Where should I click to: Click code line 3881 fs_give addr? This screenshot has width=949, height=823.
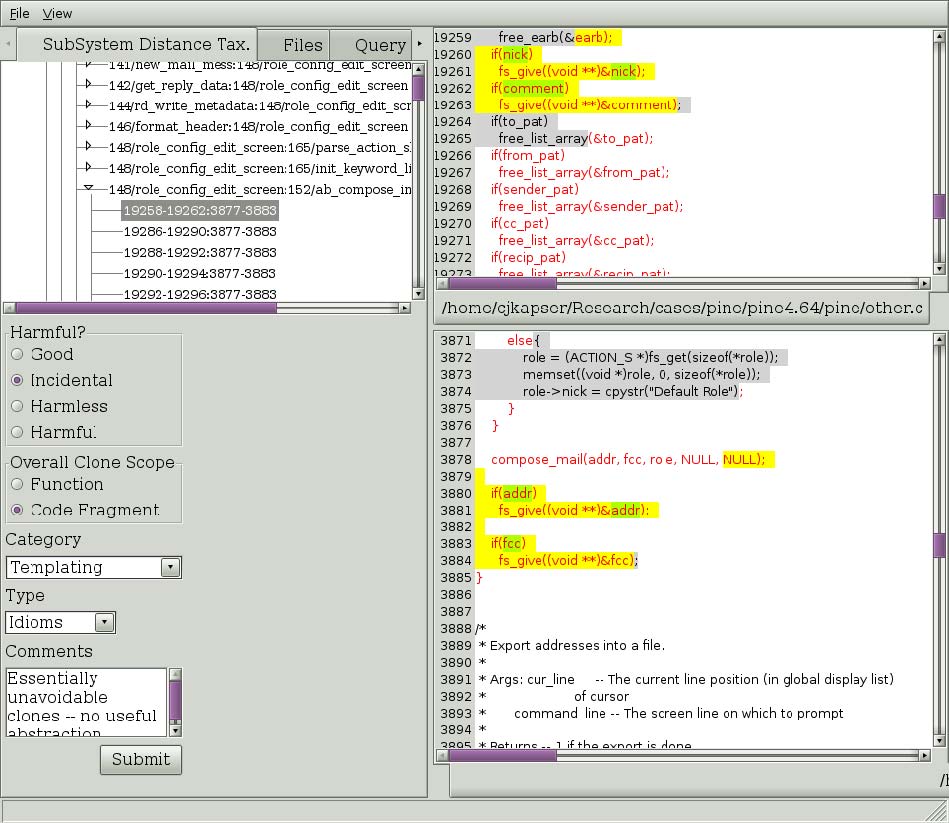click(x=573, y=510)
